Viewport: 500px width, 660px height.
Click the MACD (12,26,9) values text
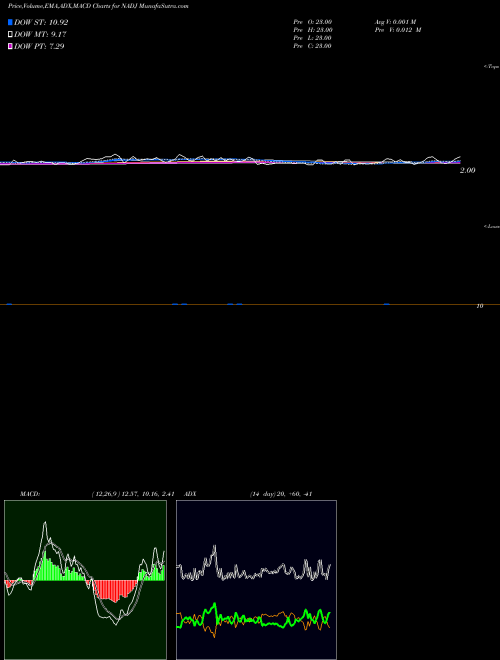pyautogui.click(x=132, y=494)
